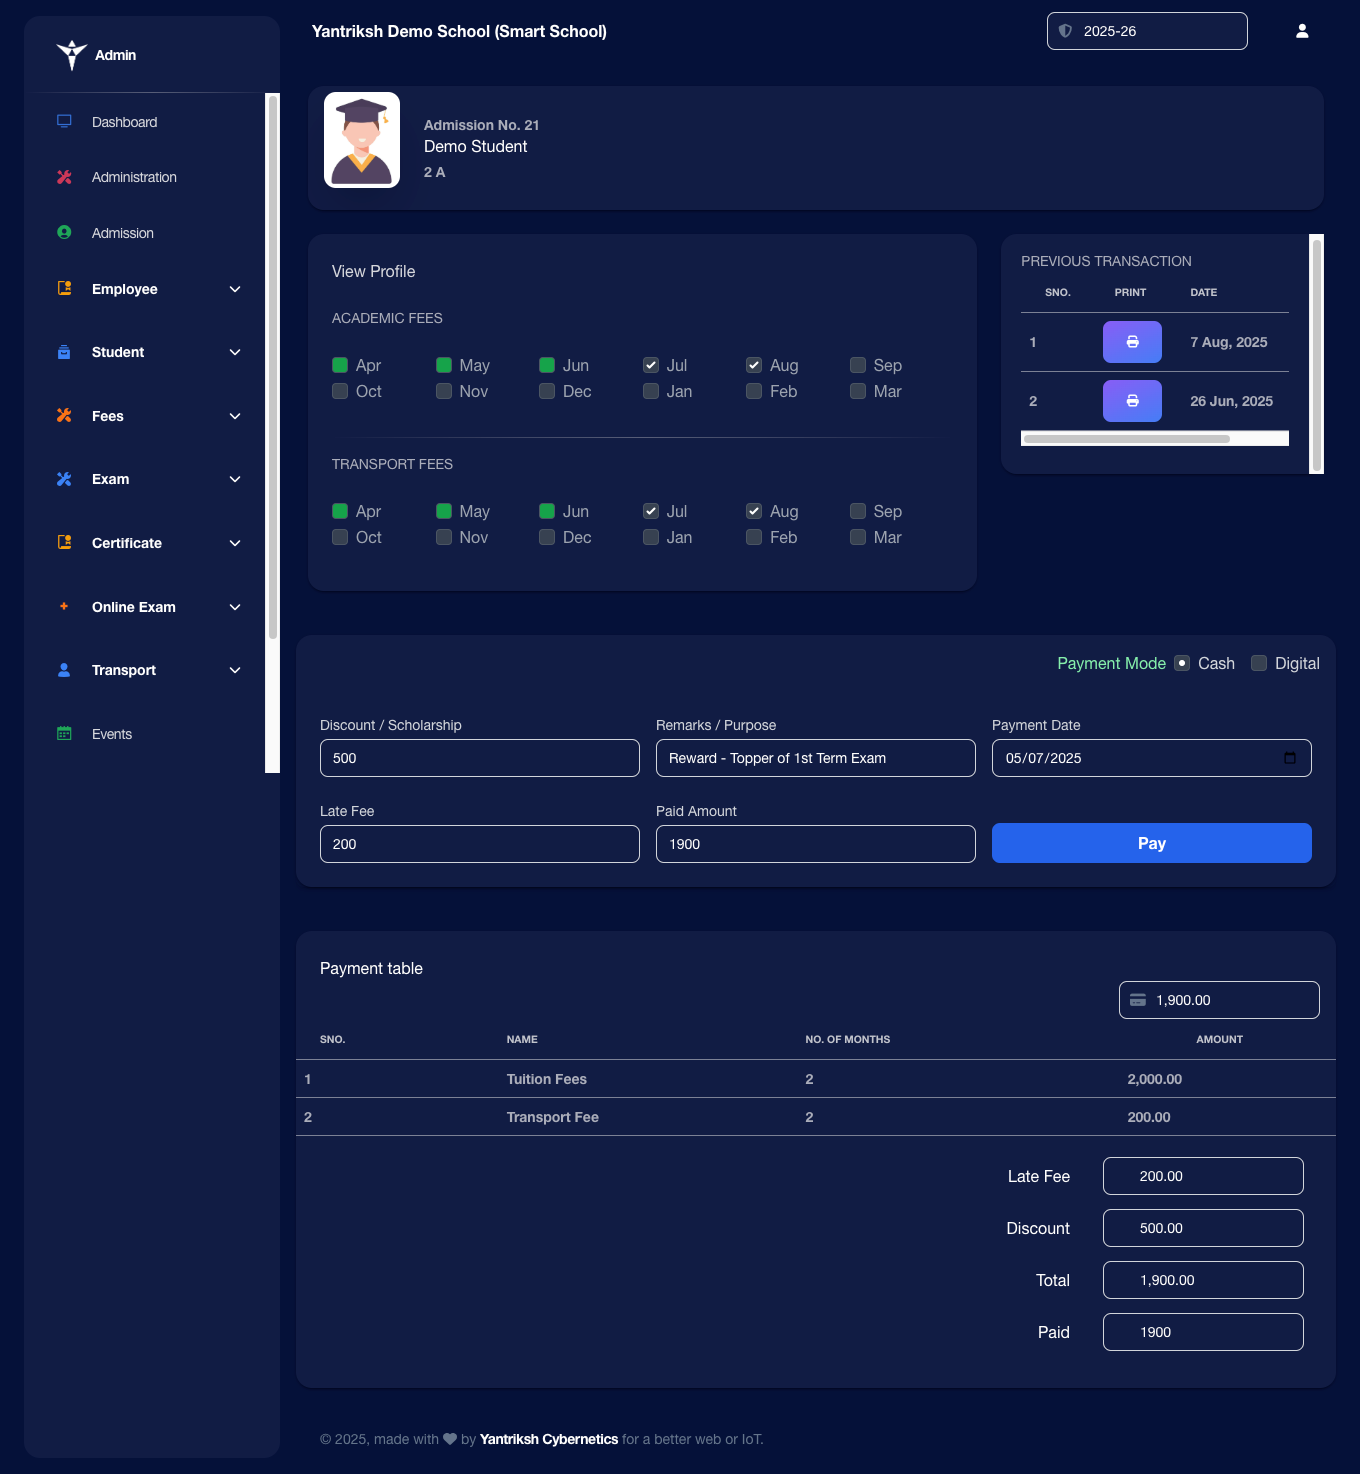This screenshot has width=1360, height=1474.
Task: Print the transaction dated 7 Aug, 2025
Action: [1131, 341]
